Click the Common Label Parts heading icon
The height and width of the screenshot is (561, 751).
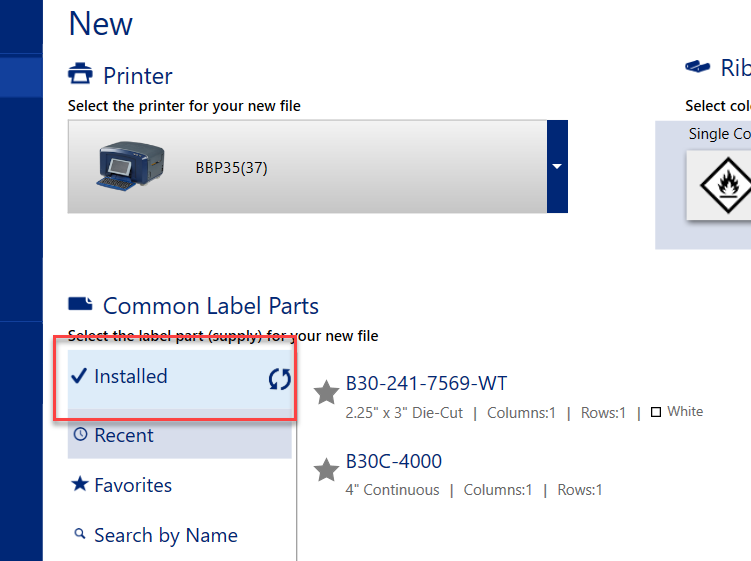tap(80, 304)
